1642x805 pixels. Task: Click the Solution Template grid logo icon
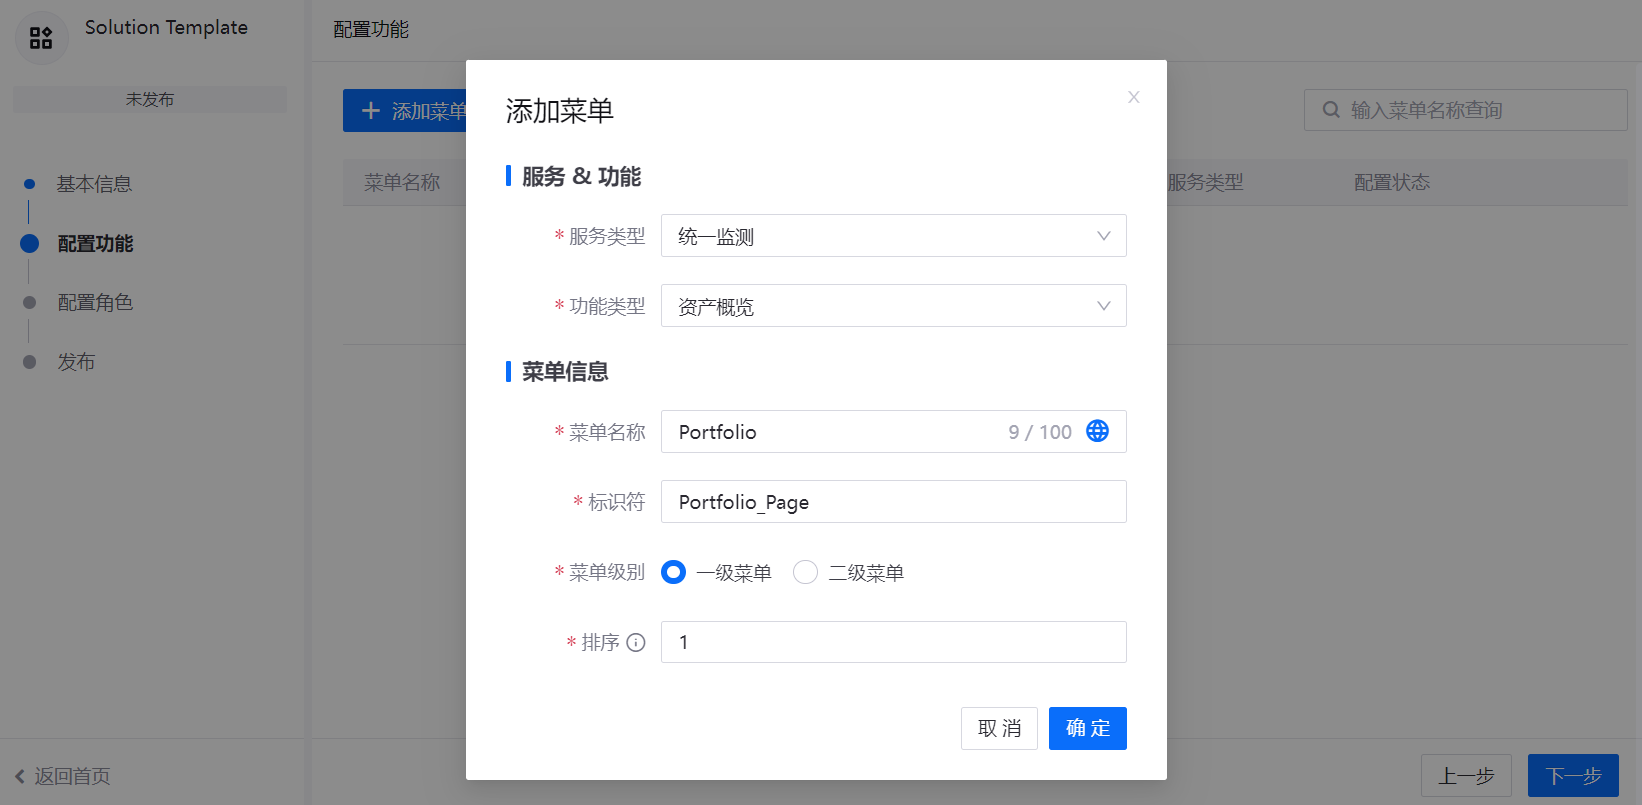point(41,38)
